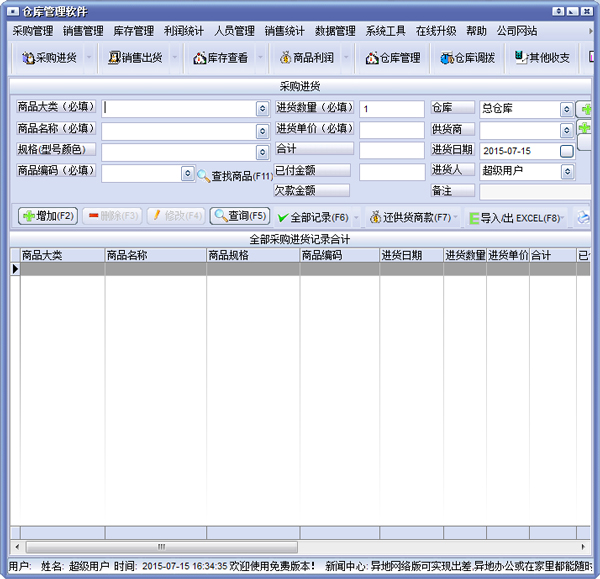The height and width of the screenshot is (579, 600).
Task: Open the 进货日期 date picker button
Action: pos(567,151)
